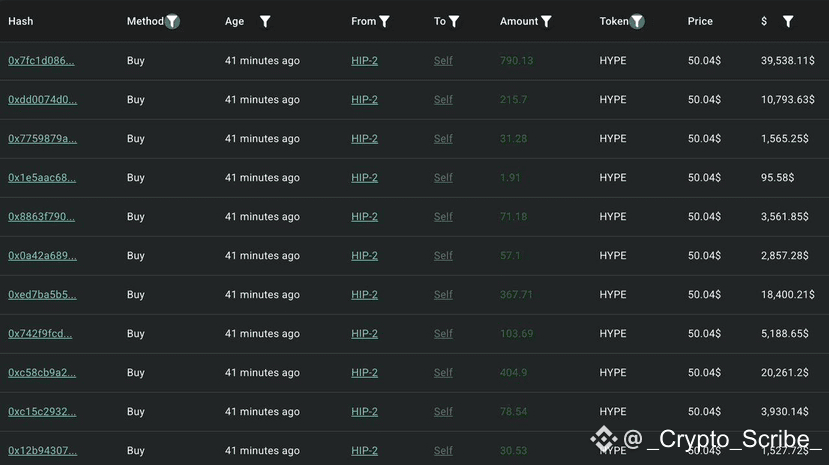Click the To column filter funnel
The width and height of the screenshot is (829, 465).
click(x=454, y=21)
